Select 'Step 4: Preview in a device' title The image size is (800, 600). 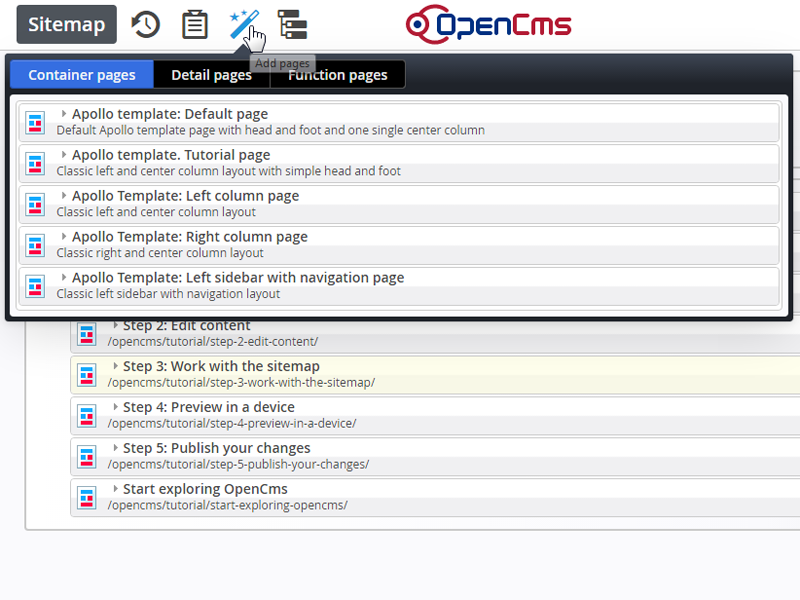[209, 407]
